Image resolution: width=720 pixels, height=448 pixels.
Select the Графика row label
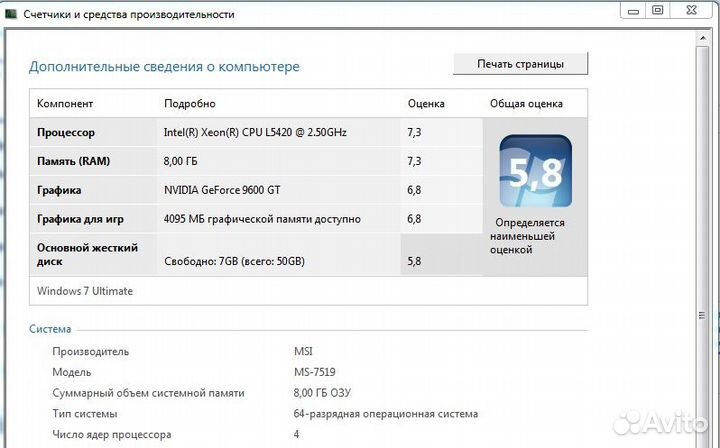tap(59, 190)
